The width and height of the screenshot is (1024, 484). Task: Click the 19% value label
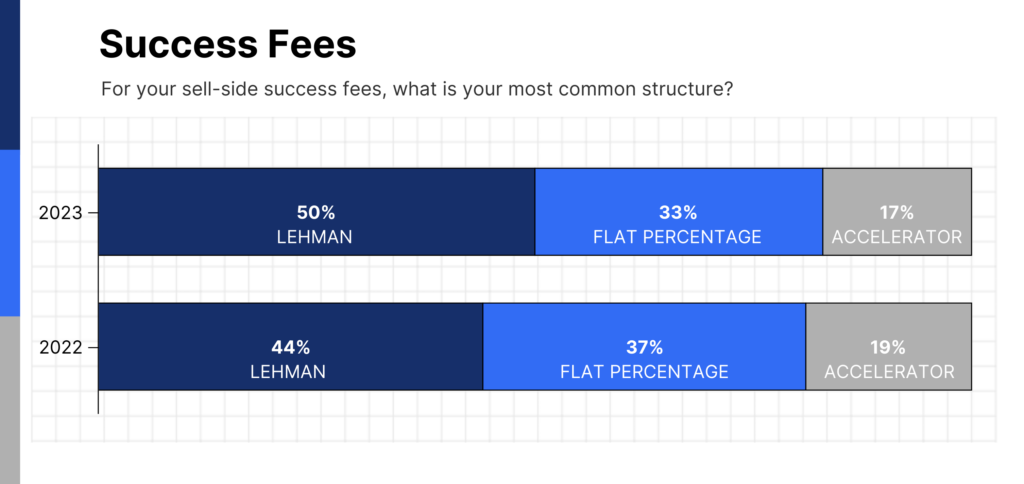[x=888, y=348]
